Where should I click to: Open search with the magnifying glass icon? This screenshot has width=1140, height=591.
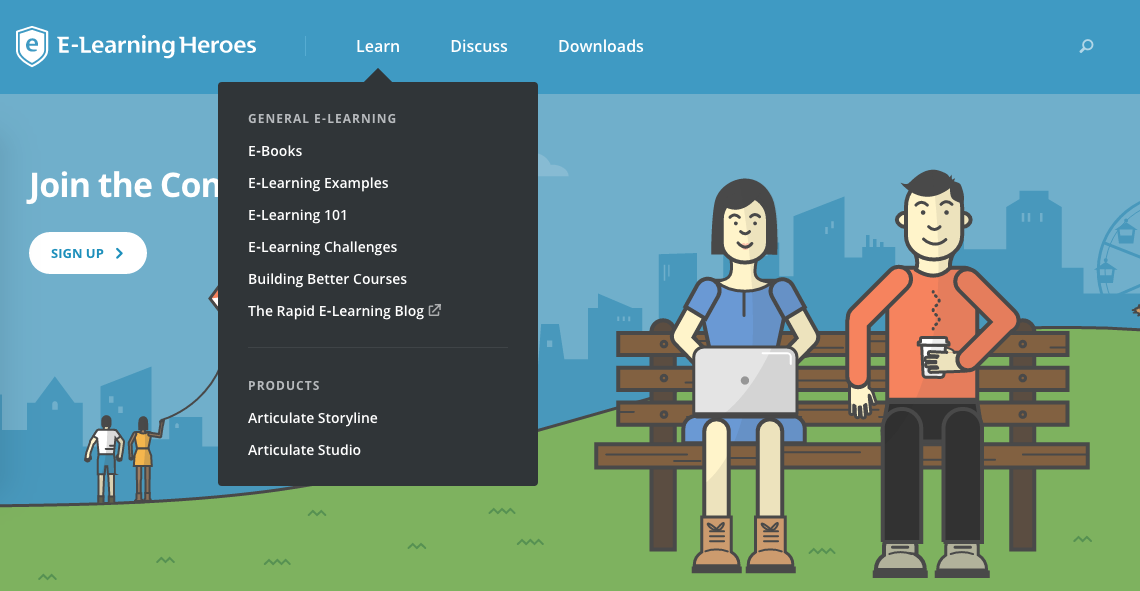pyautogui.click(x=1086, y=46)
